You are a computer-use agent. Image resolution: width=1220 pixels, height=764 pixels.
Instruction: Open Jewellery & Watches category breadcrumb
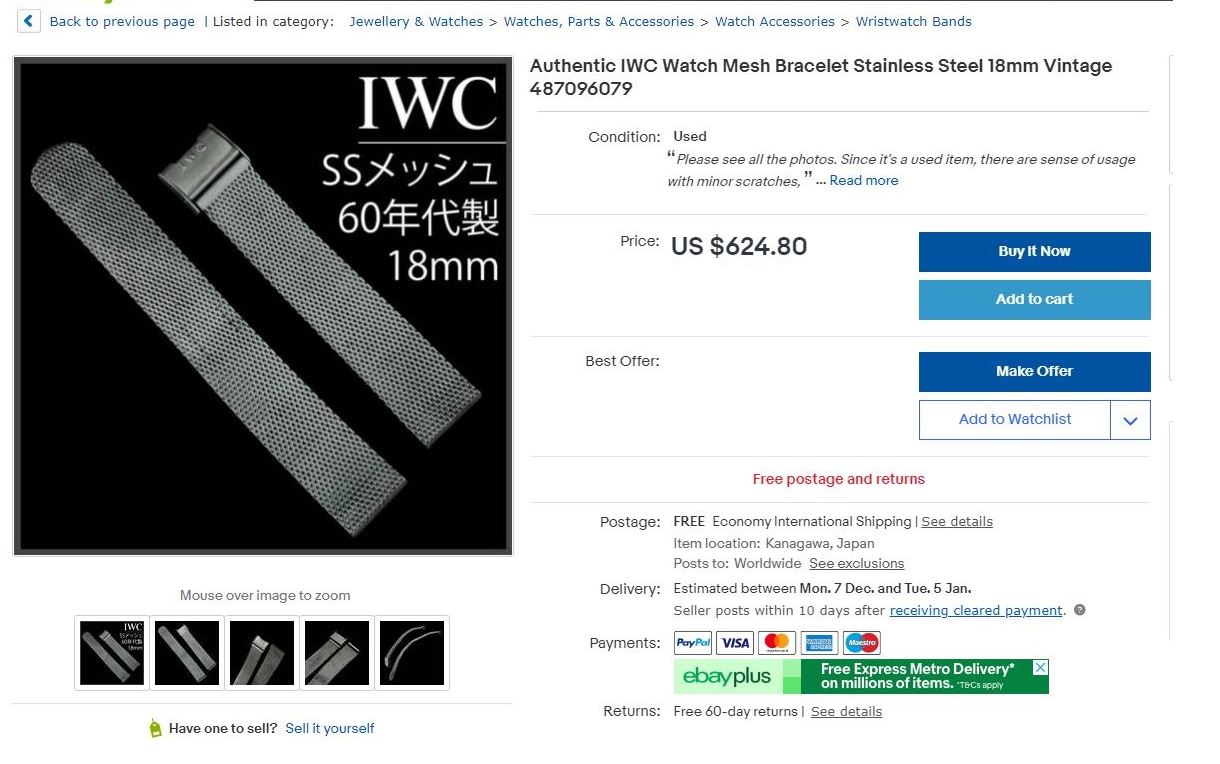tap(416, 21)
